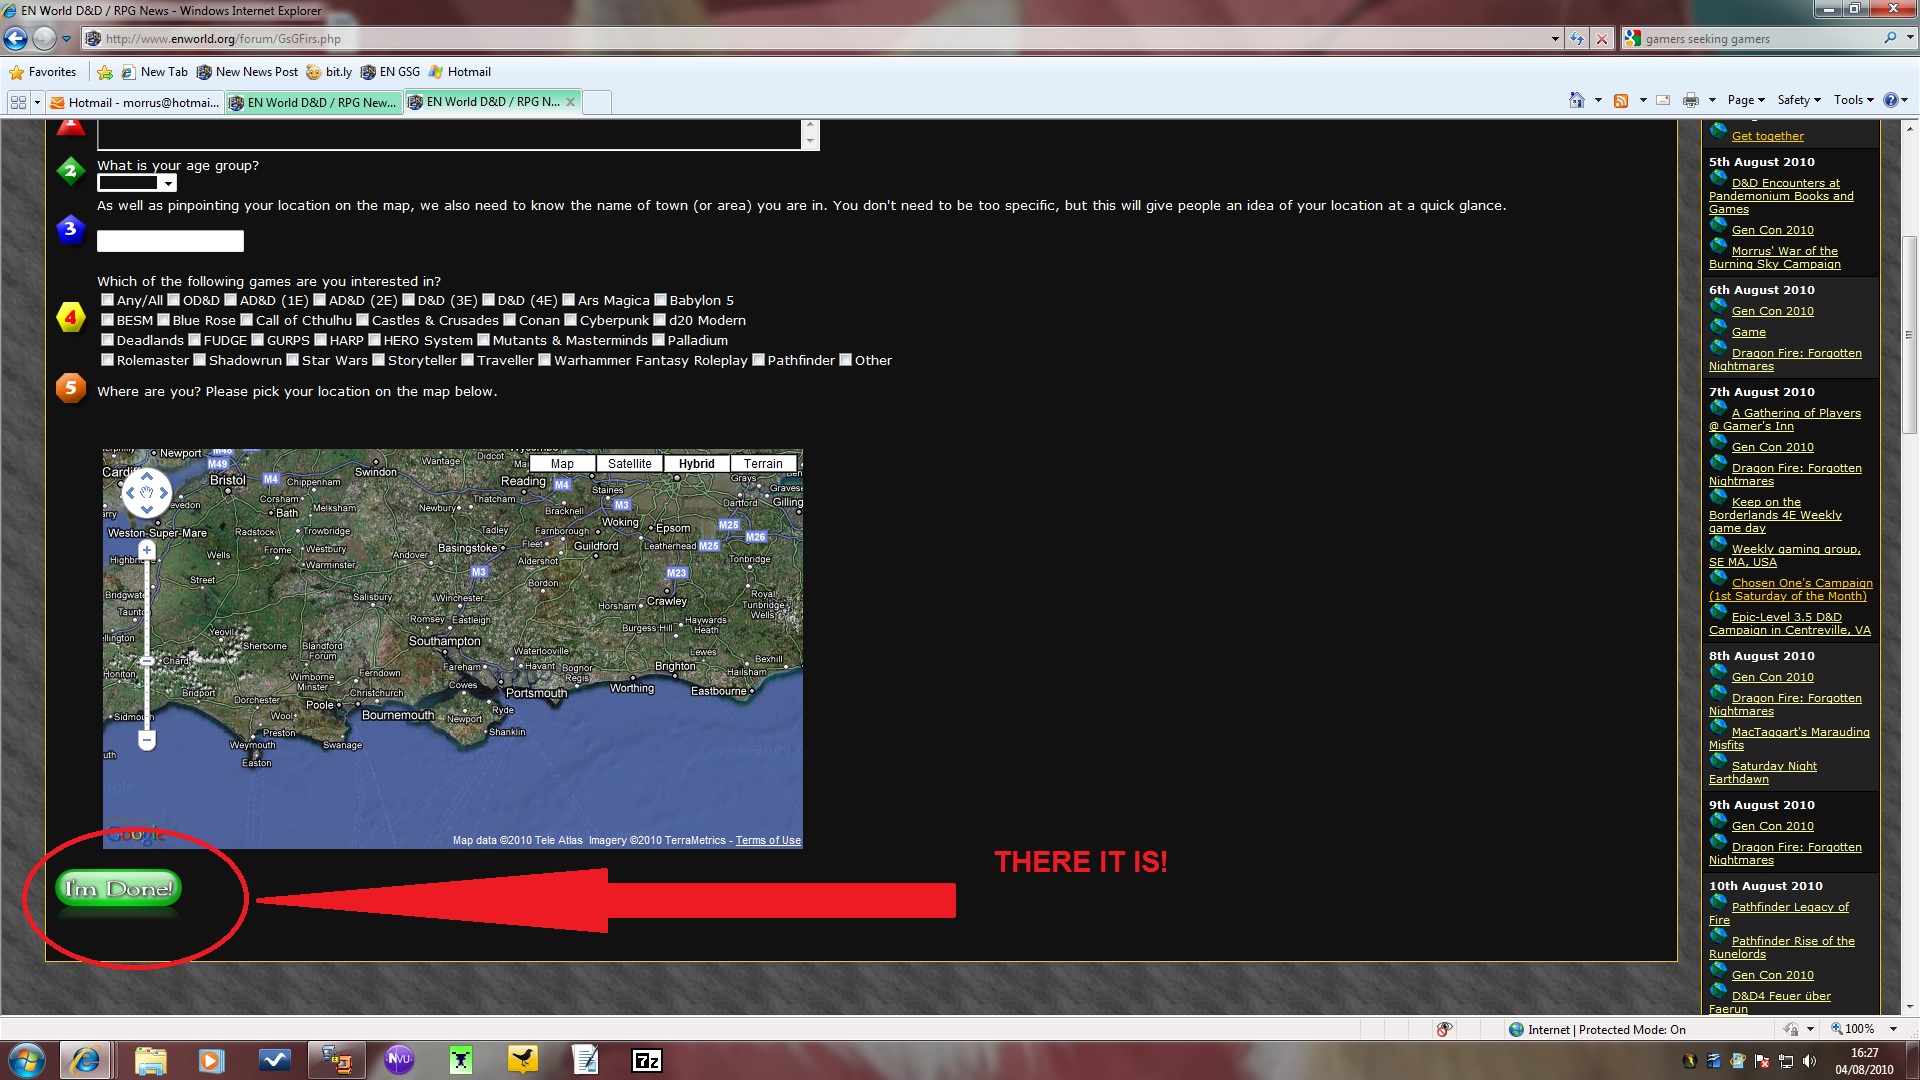Expand the Page menu dropdown
Viewport: 1920px width, 1080px height.
coord(1745,100)
